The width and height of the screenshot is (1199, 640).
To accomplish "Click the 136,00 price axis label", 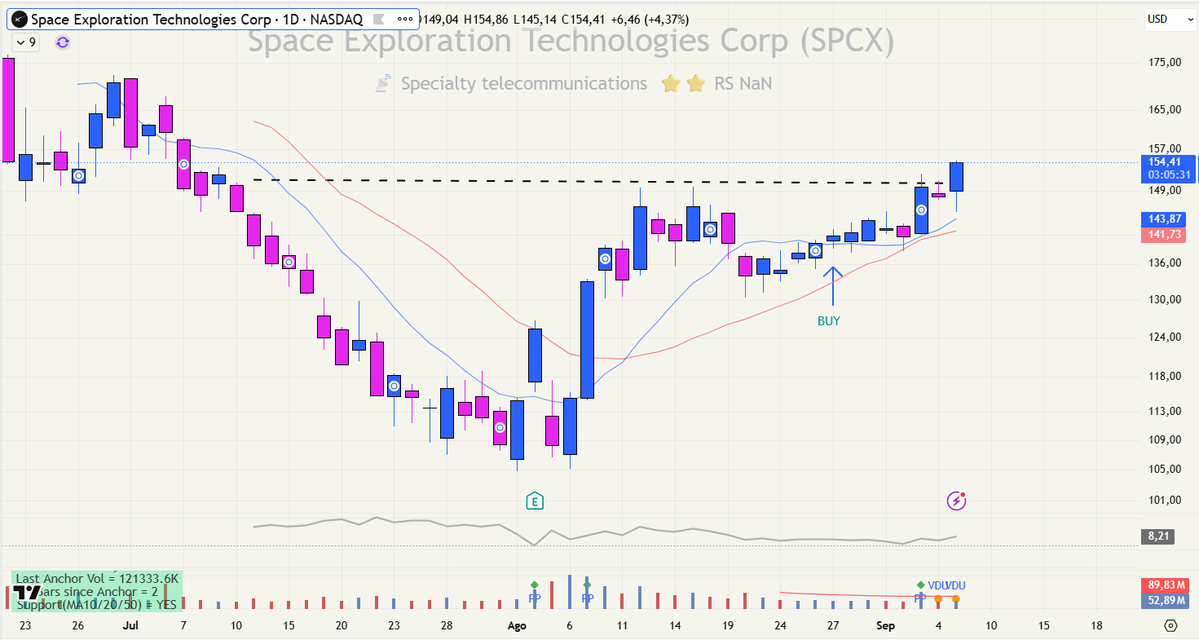I will [x=1165, y=263].
